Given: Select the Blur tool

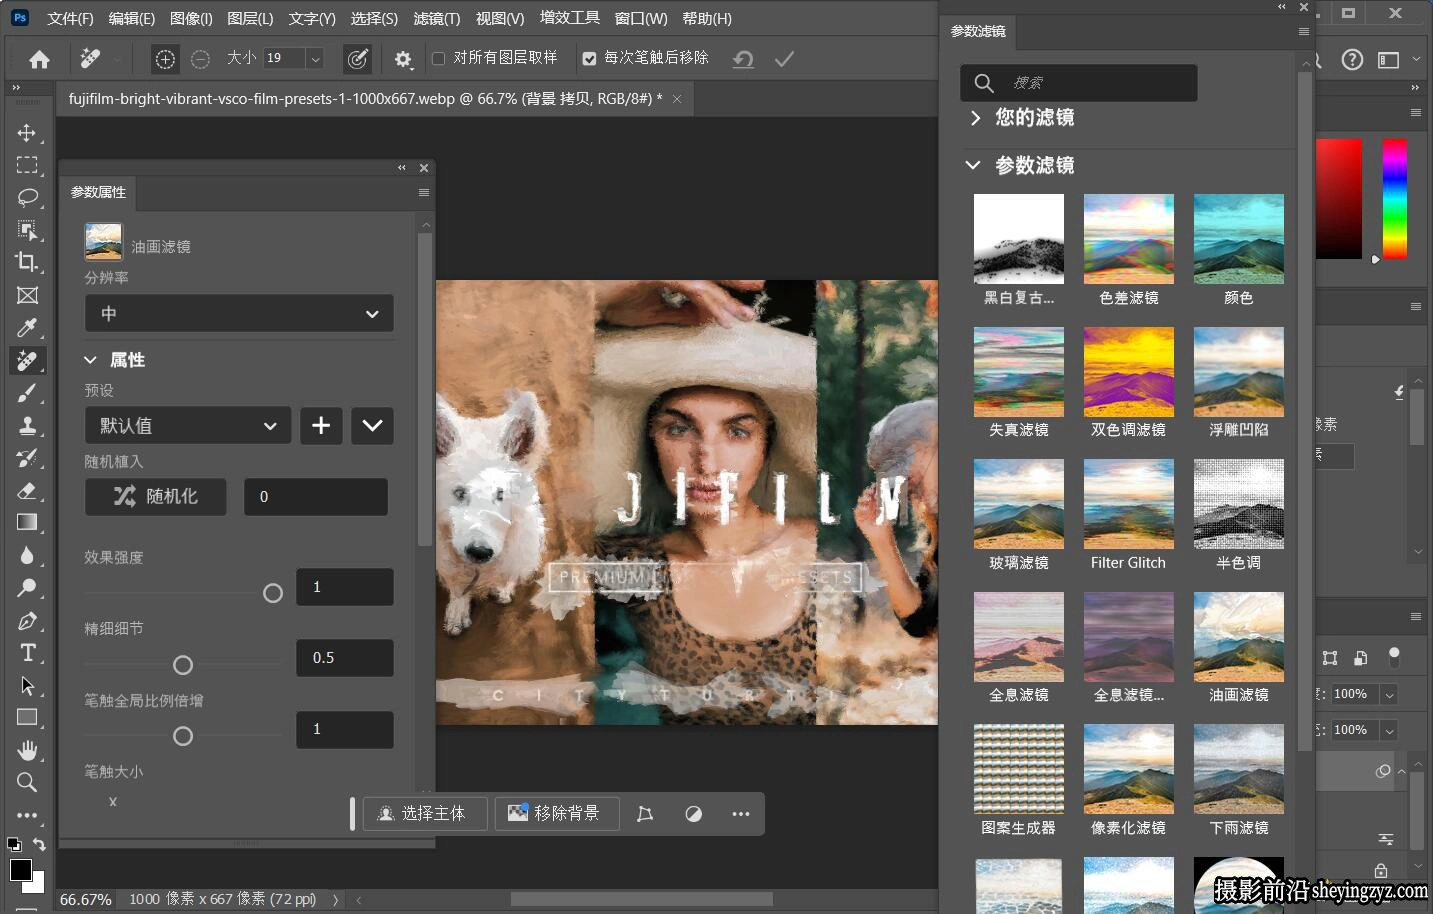Looking at the screenshot, I should pos(27,555).
